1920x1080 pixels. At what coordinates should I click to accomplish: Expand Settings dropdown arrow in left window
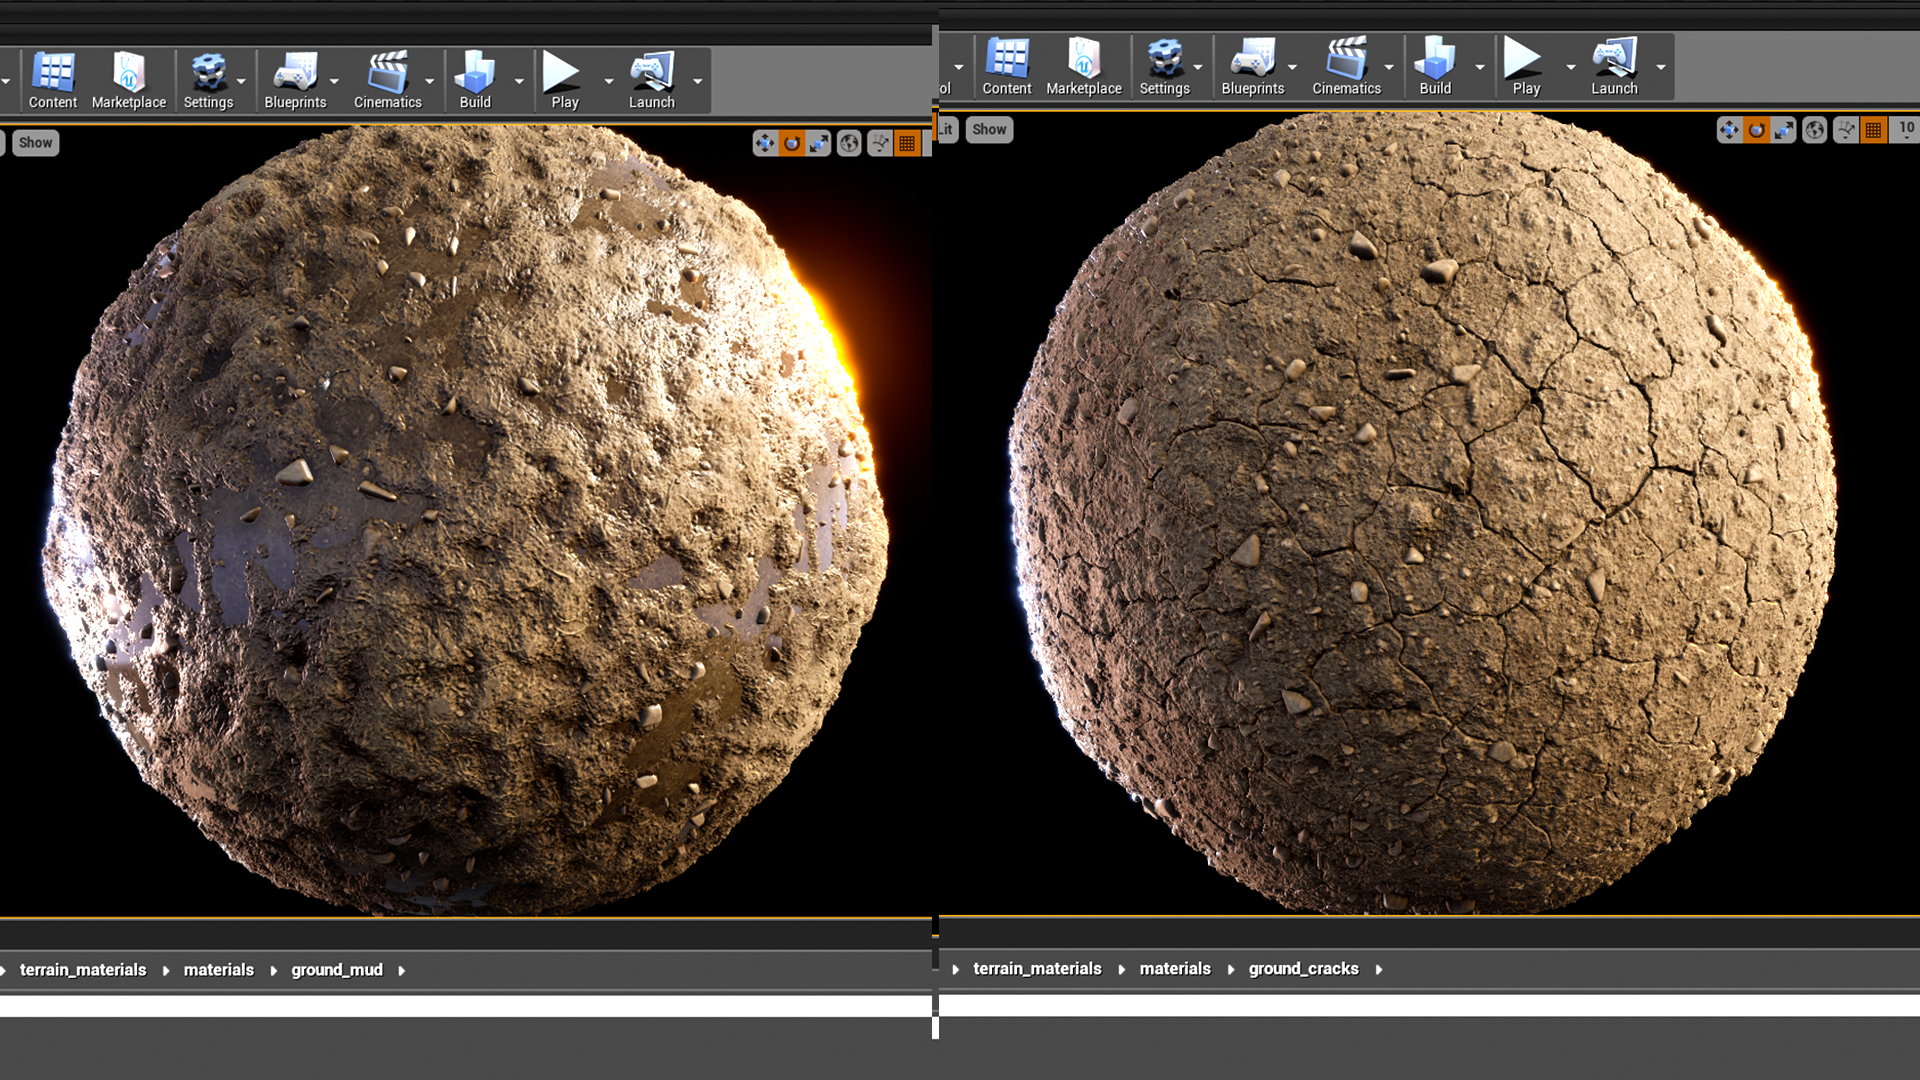click(241, 81)
